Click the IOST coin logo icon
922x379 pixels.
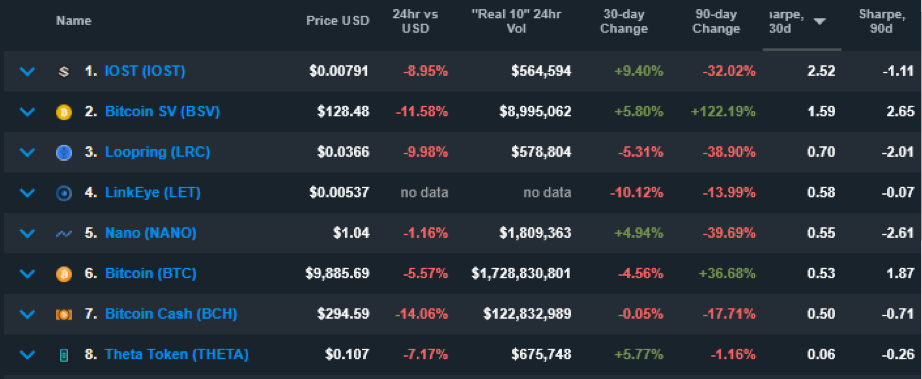tap(64, 72)
